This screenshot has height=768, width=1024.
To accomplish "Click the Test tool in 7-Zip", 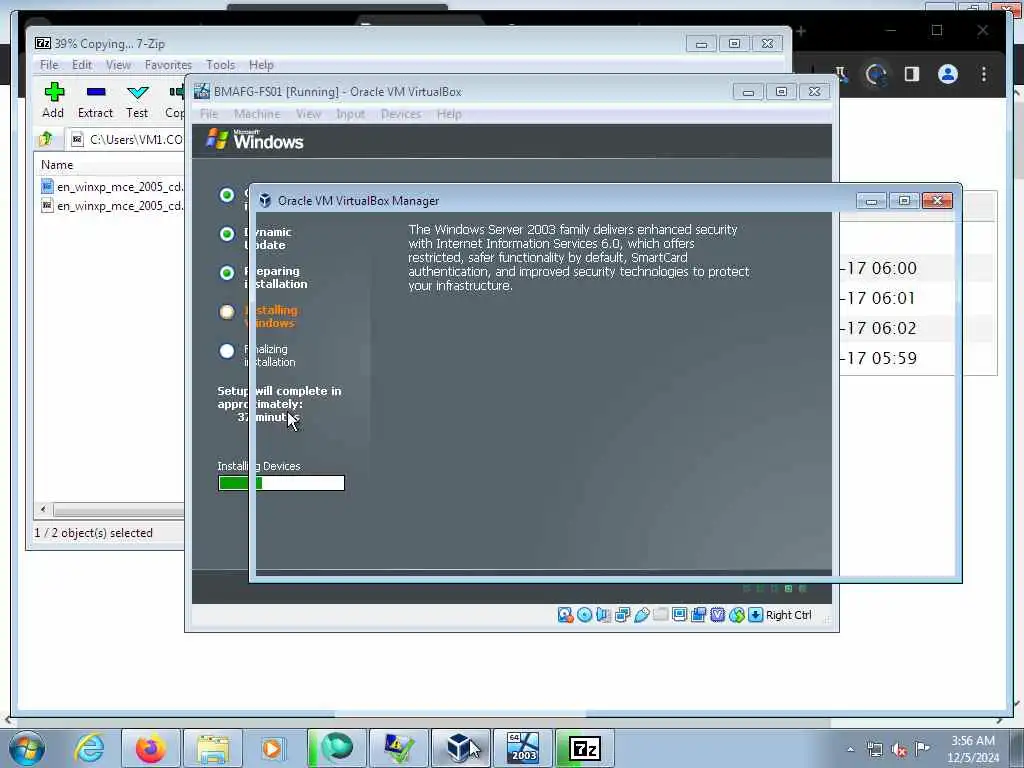I will click(x=137, y=100).
